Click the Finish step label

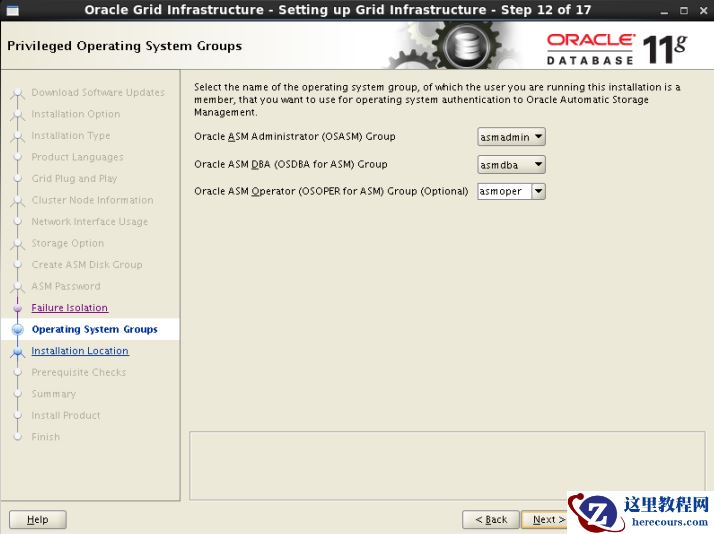pyautogui.click(x=46, y=437)
